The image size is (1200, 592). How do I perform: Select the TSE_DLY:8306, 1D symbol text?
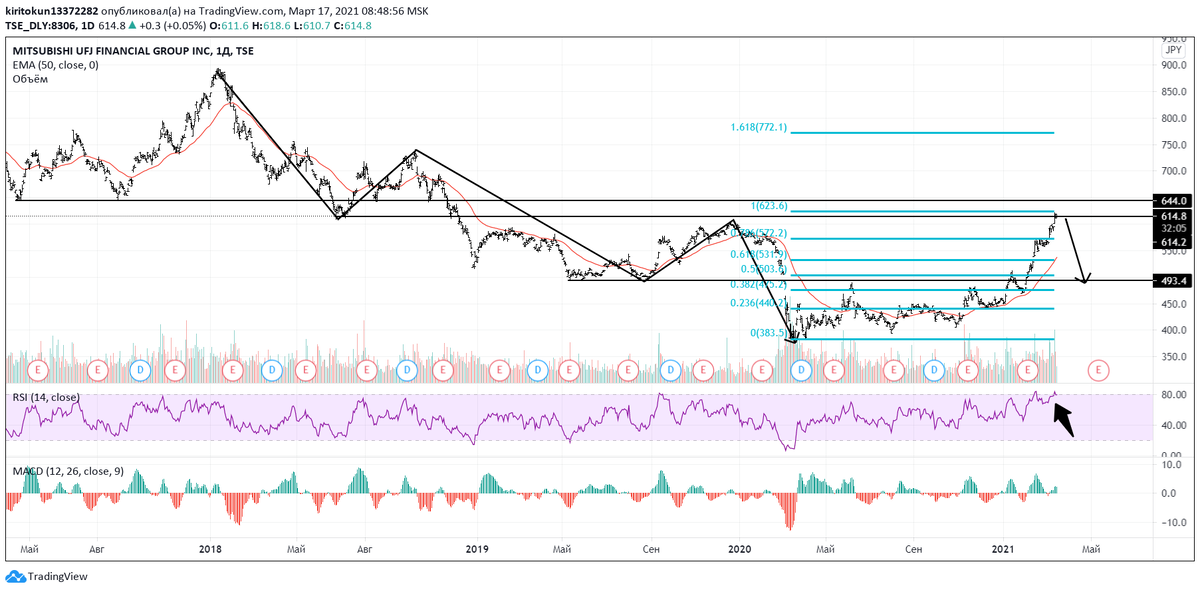49,25
